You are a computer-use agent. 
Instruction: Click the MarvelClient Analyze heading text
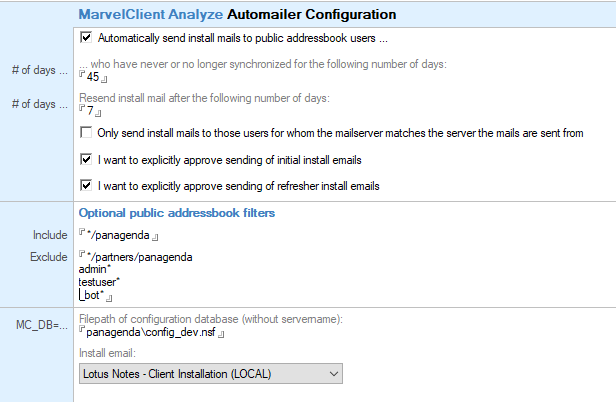click(151, 15)
